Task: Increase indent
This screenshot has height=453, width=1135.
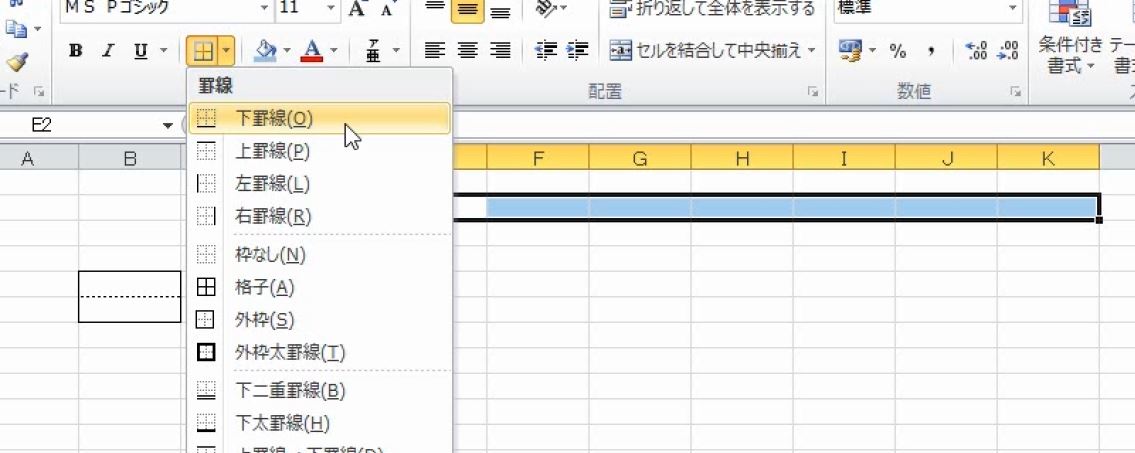Action: [577, 51]
